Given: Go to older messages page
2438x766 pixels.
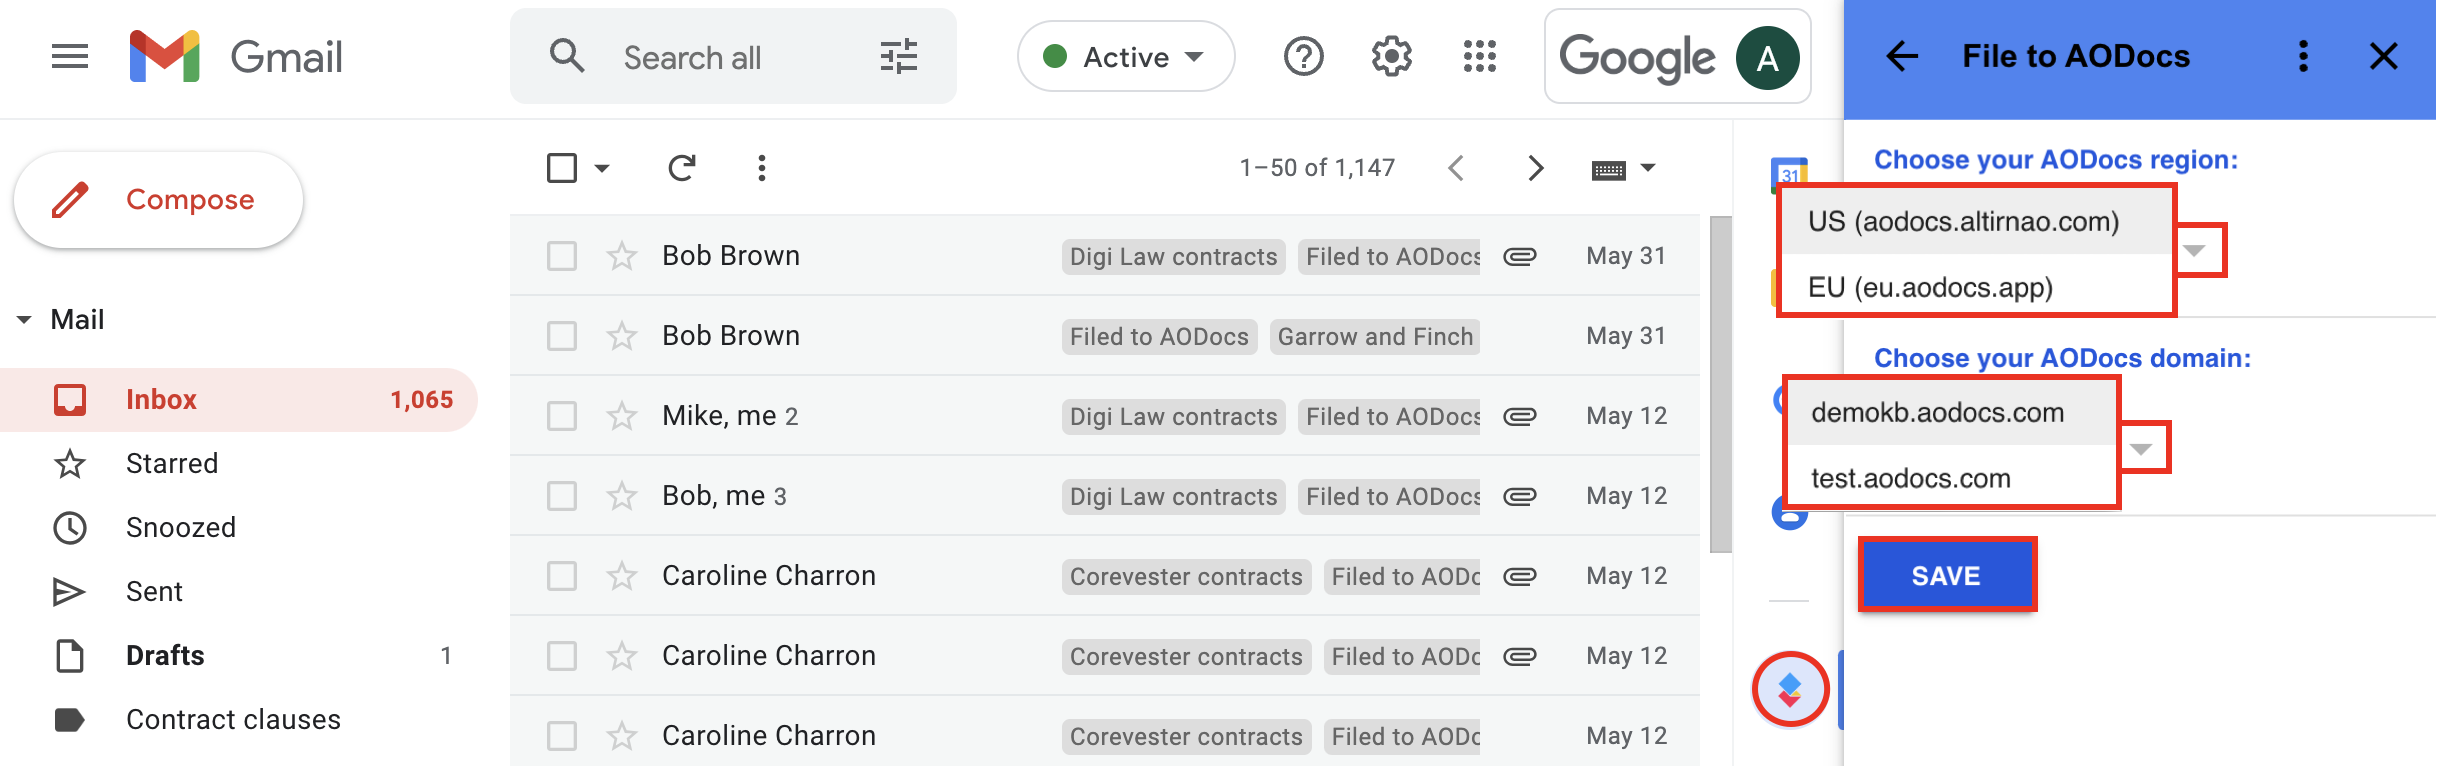Looking at the screenshot, I should [1536, 168].
